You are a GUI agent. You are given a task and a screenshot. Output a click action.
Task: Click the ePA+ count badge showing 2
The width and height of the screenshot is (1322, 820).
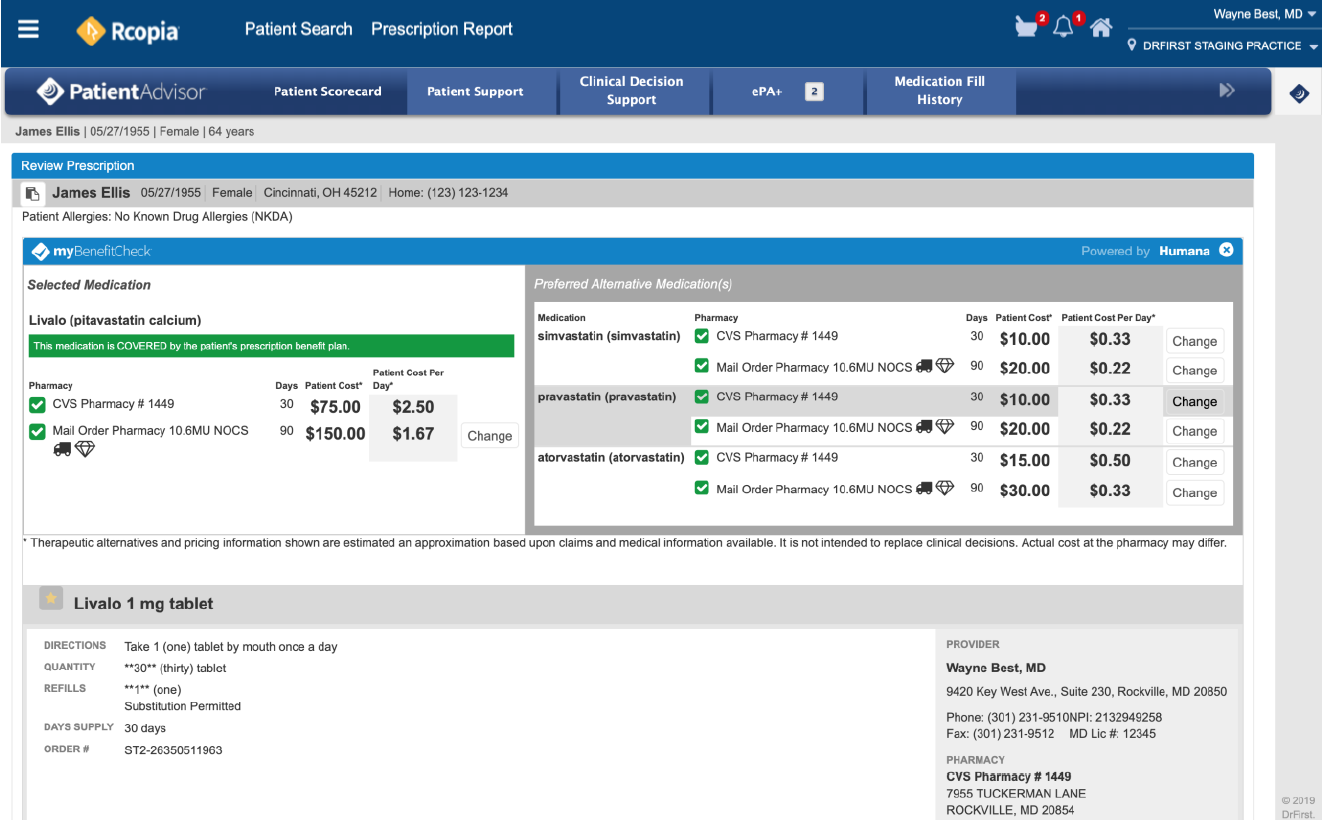(814, 92)
